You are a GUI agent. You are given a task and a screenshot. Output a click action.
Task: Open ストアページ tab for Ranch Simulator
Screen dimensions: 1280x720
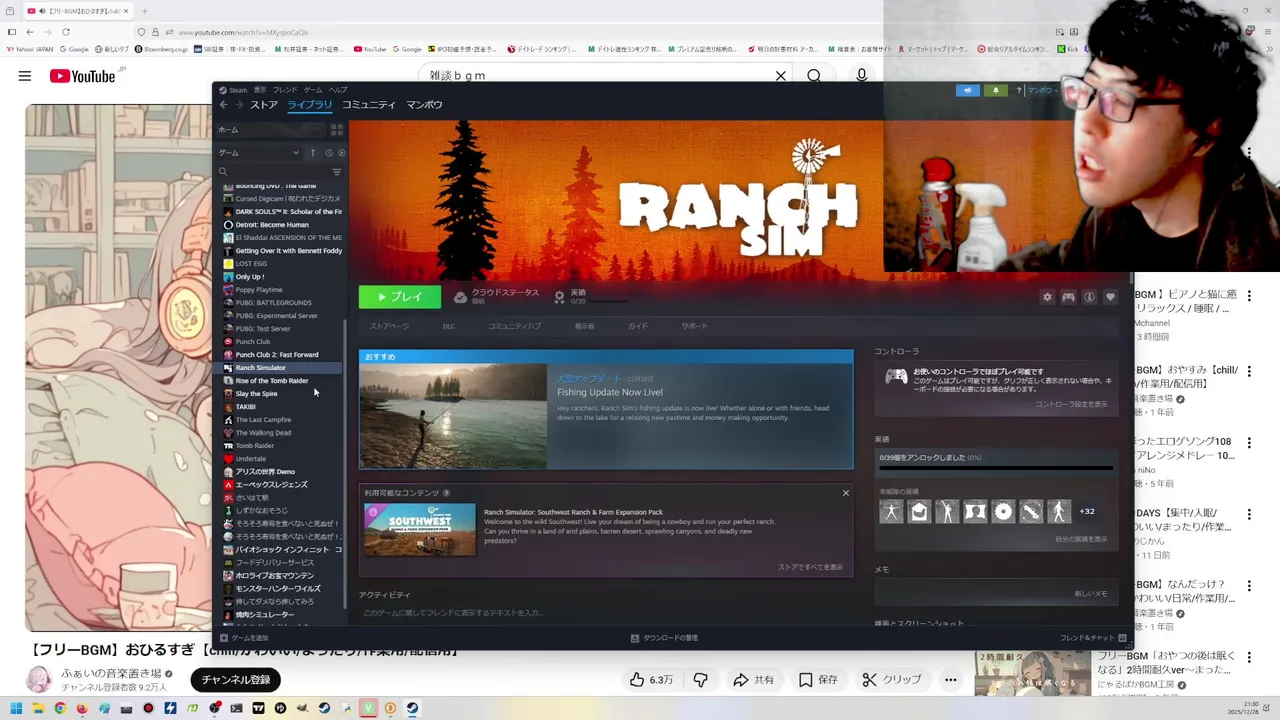[x=389, y=326]
